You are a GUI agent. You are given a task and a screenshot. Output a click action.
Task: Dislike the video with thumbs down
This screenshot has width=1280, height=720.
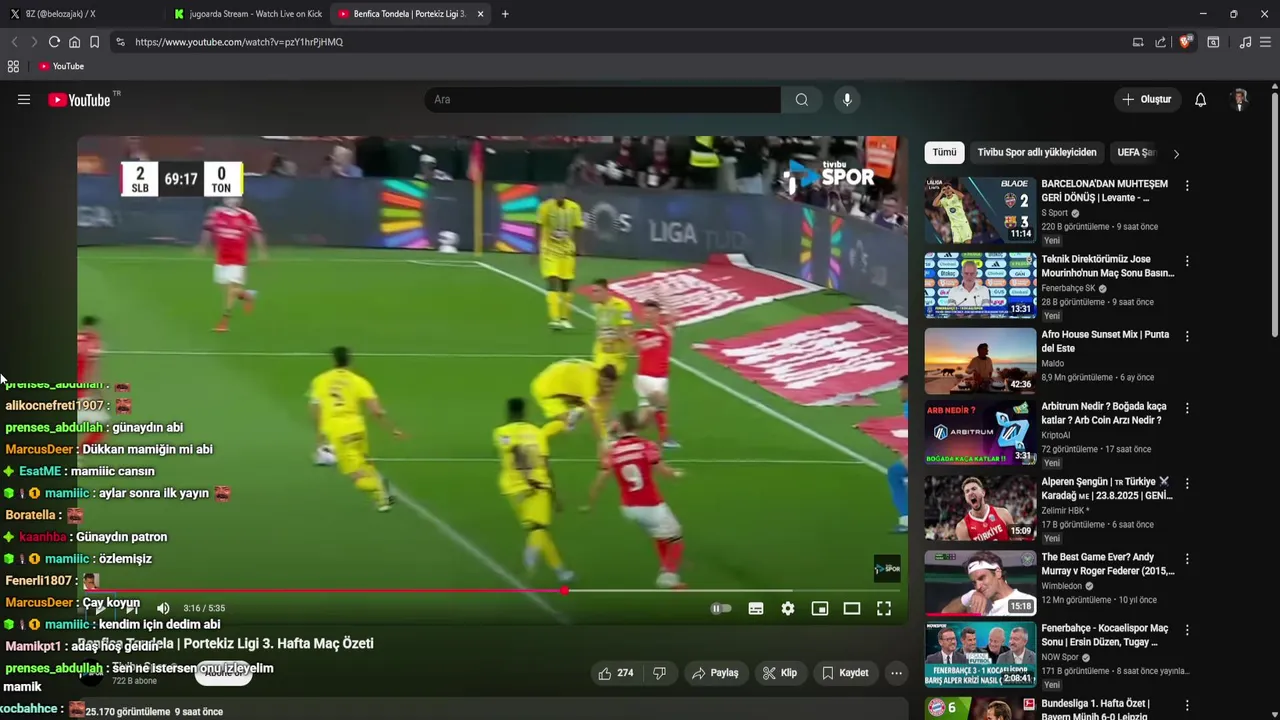(659, 673)
